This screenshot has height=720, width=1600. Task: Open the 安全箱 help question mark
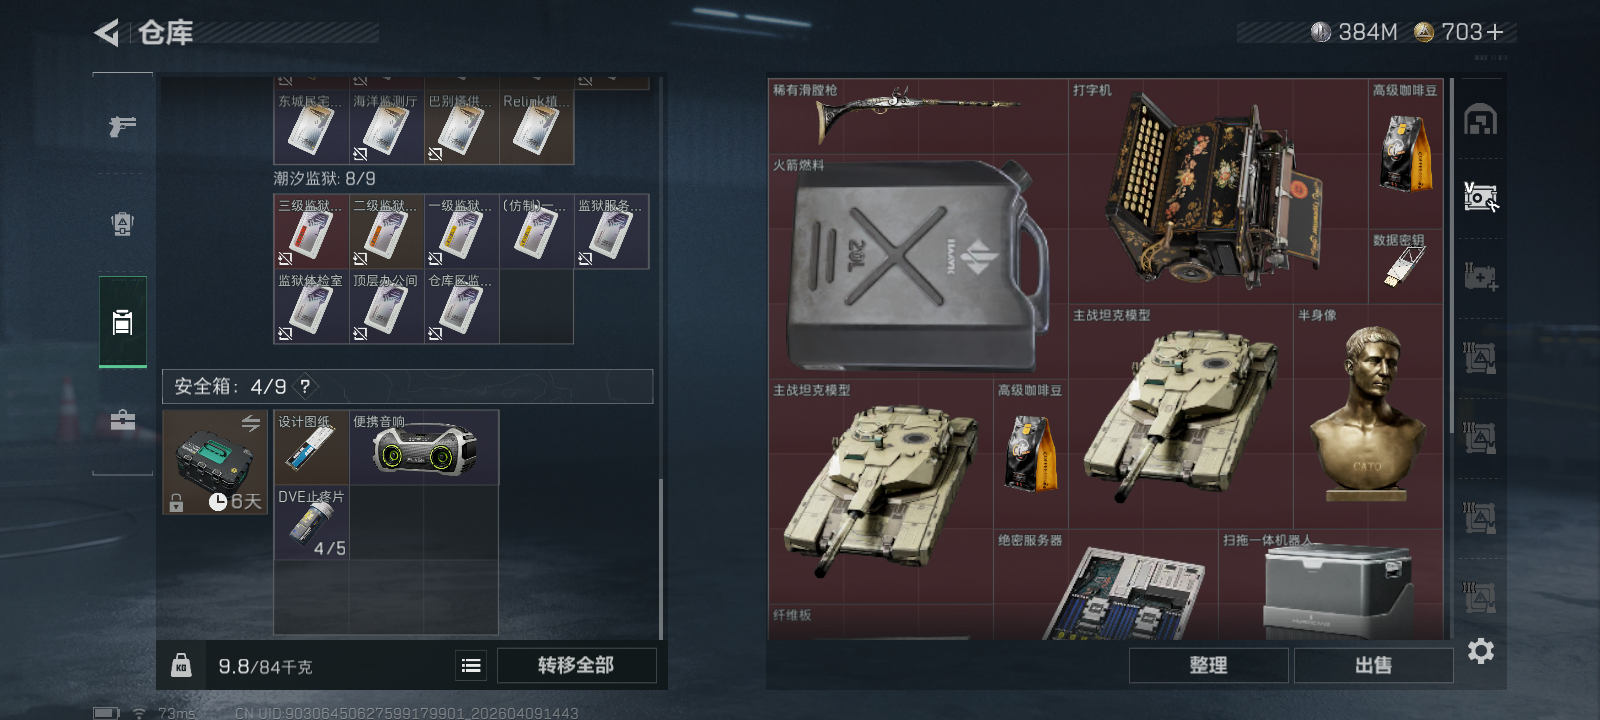[305, 386]
